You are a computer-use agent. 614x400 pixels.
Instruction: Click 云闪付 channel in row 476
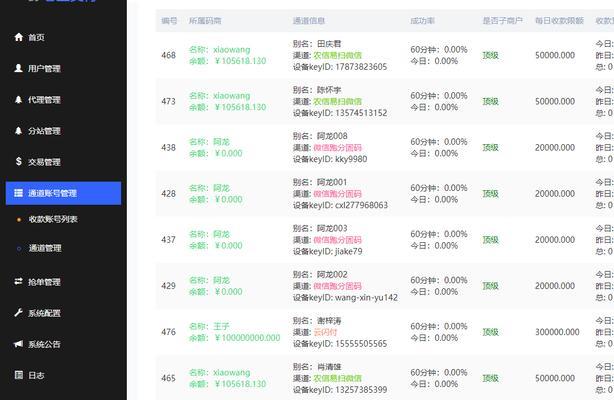coord(325,332)
